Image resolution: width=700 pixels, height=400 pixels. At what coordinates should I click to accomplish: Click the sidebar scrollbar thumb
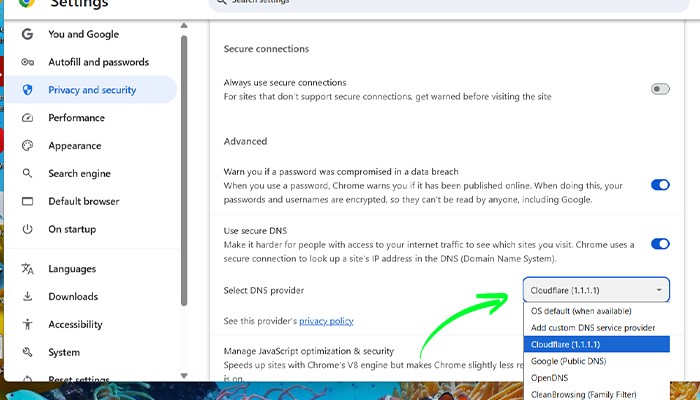click(x=184, y=171)
